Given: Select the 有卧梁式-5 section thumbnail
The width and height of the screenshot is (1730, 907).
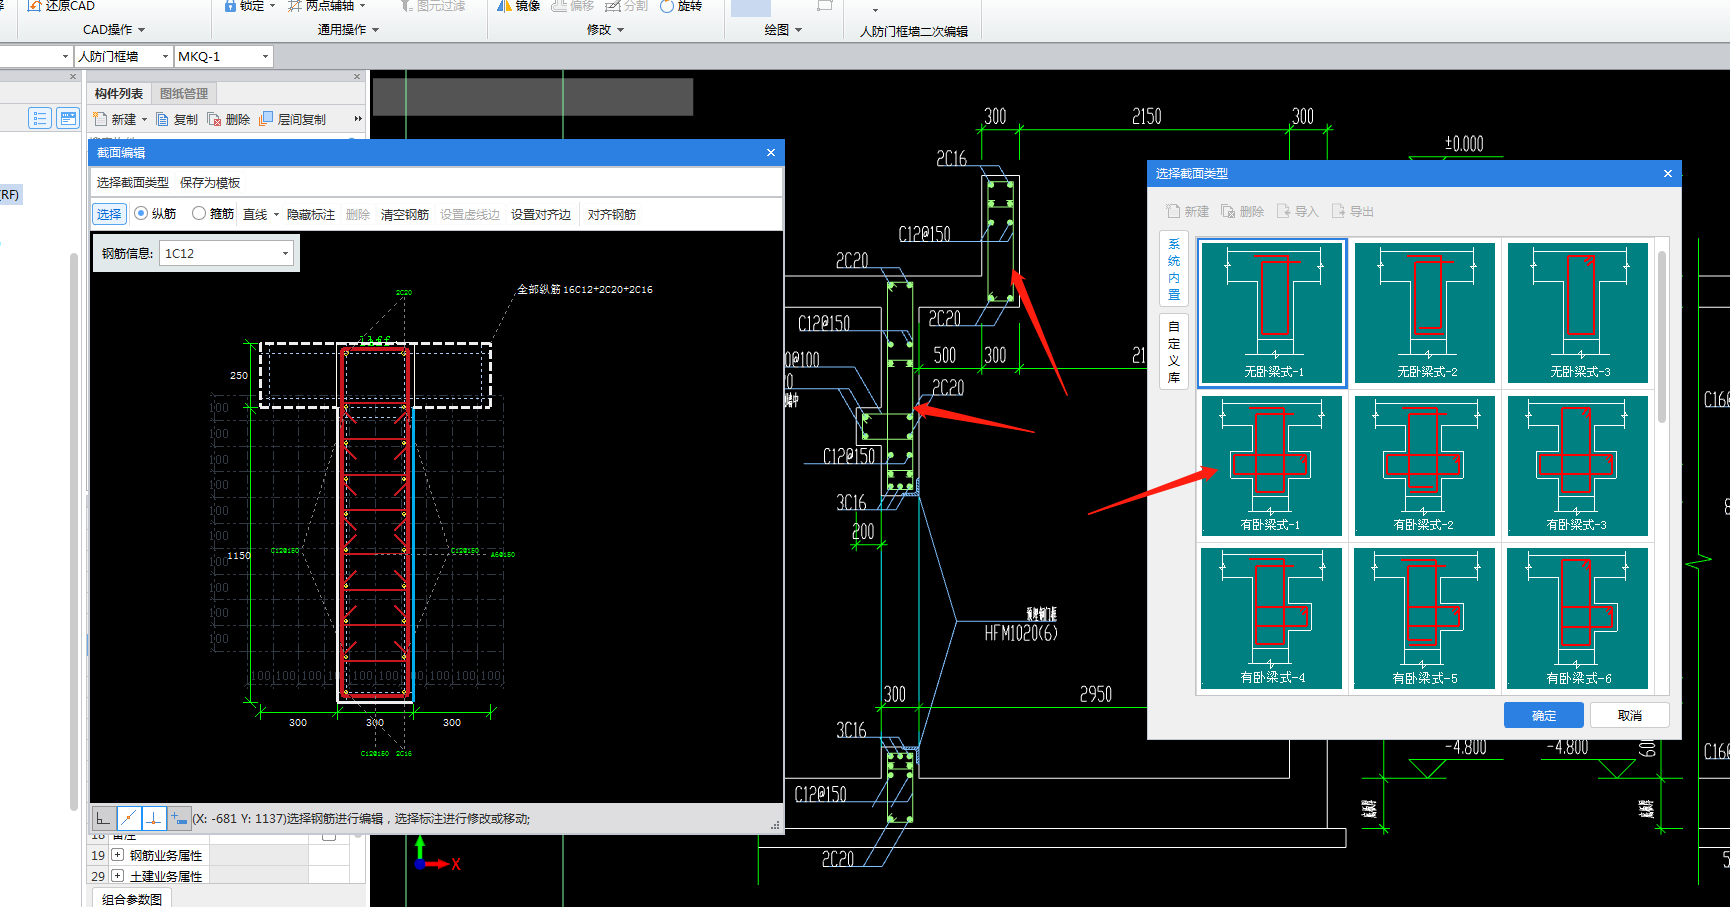Looking at the screenshot, I should click(1425, 618).
